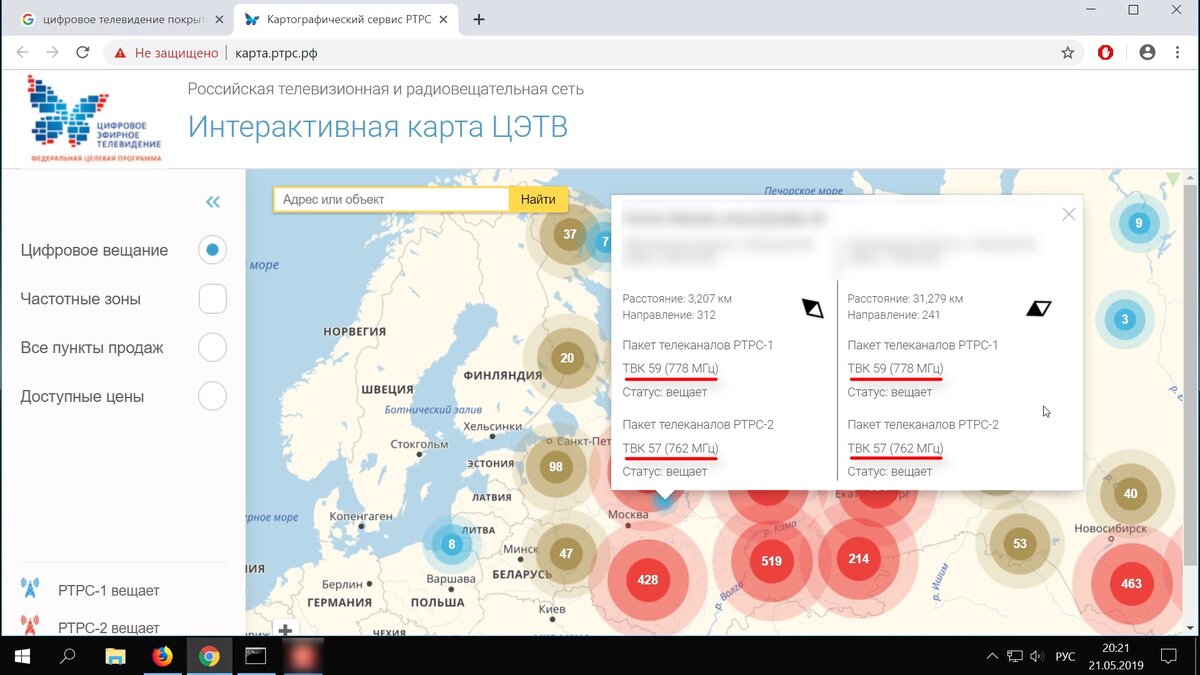This screenshot has width=1200, height=675.
Task: Open Windows taskbar search
Action: coord(68,656)
